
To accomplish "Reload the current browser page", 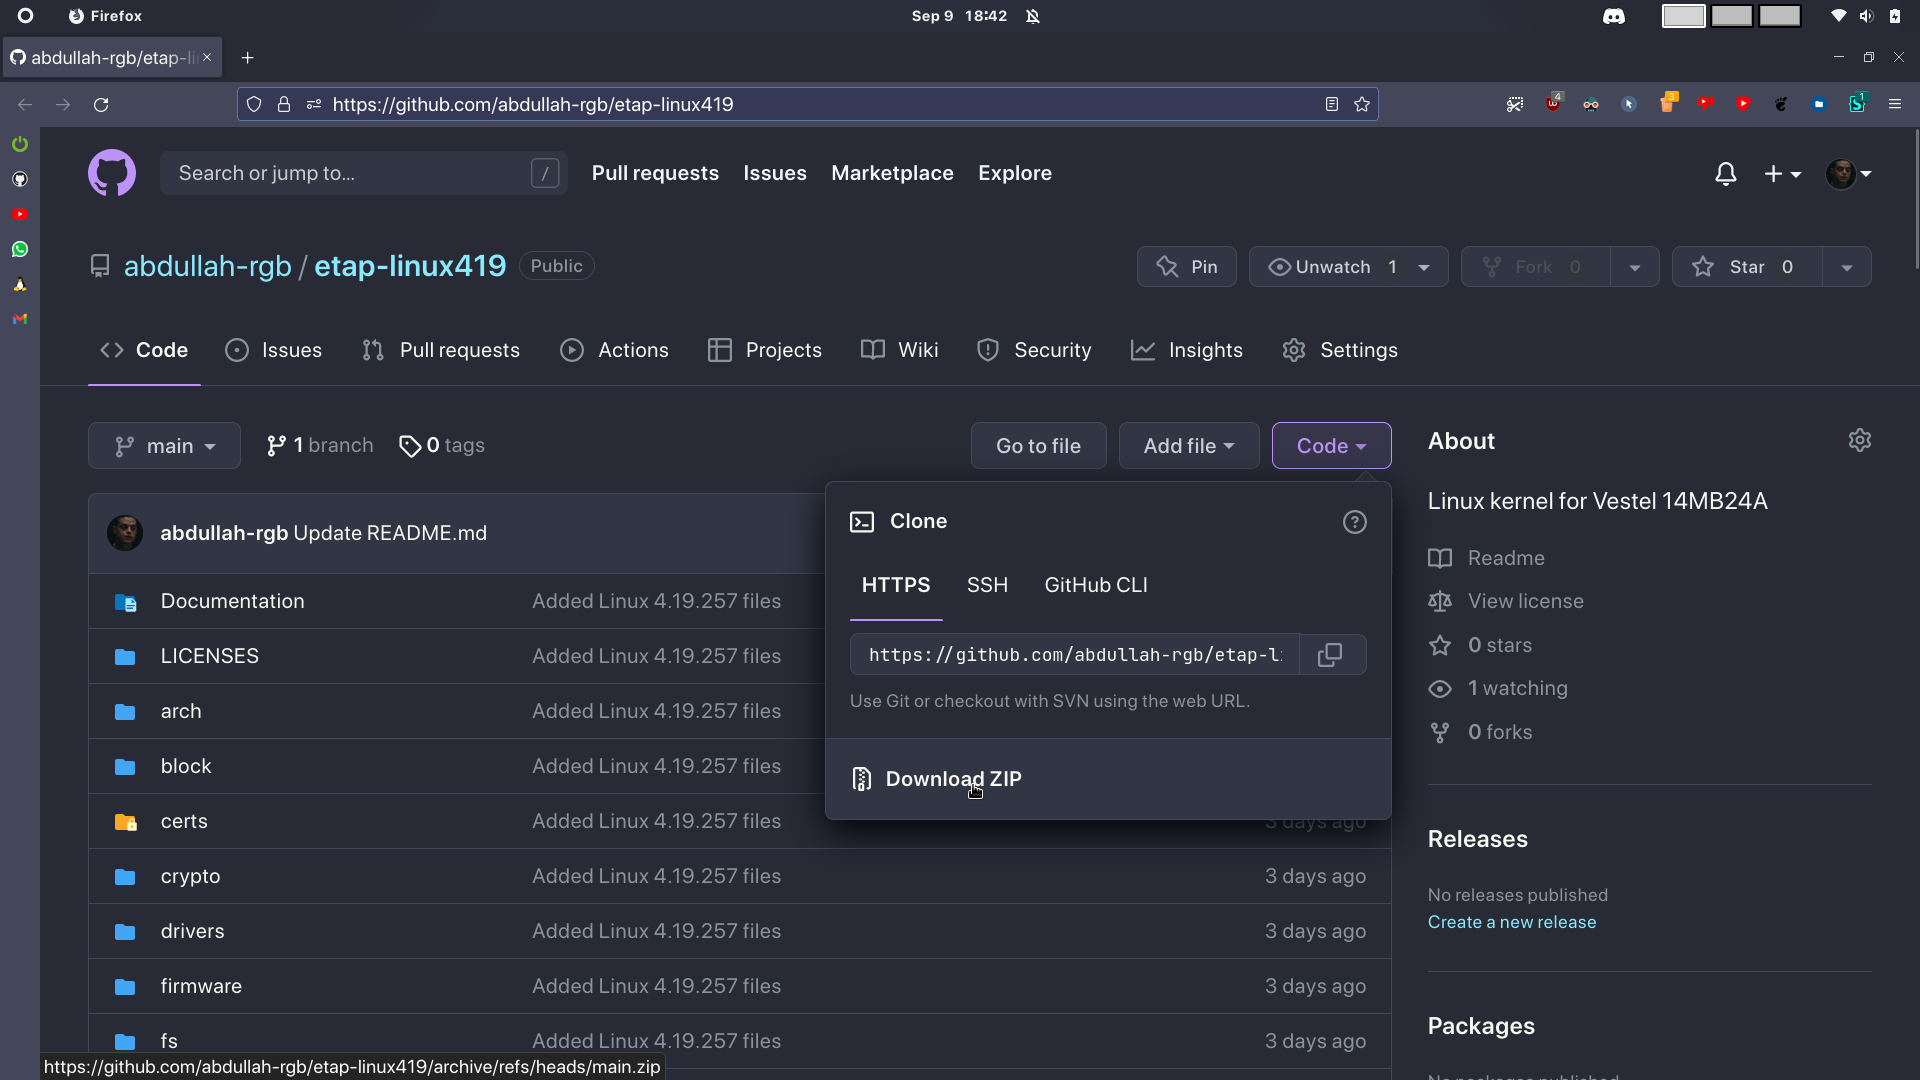I will click(101, 104).
